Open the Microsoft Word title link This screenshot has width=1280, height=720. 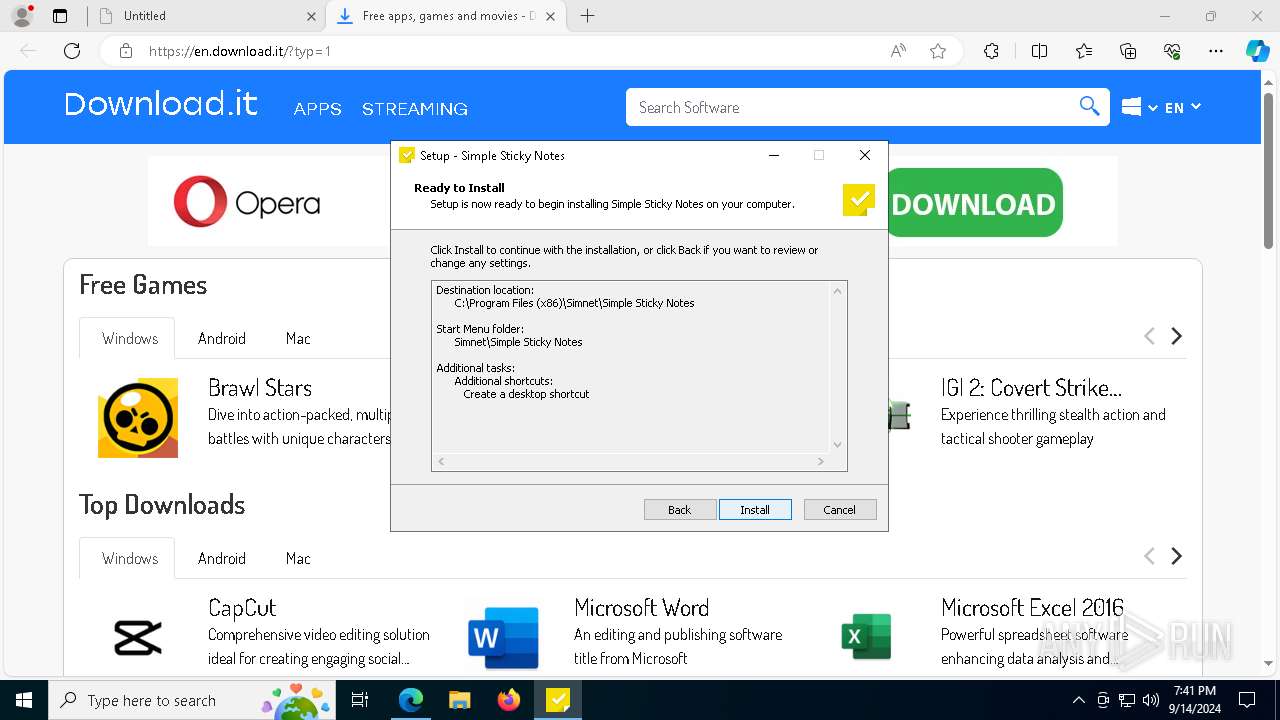[642, 608]
